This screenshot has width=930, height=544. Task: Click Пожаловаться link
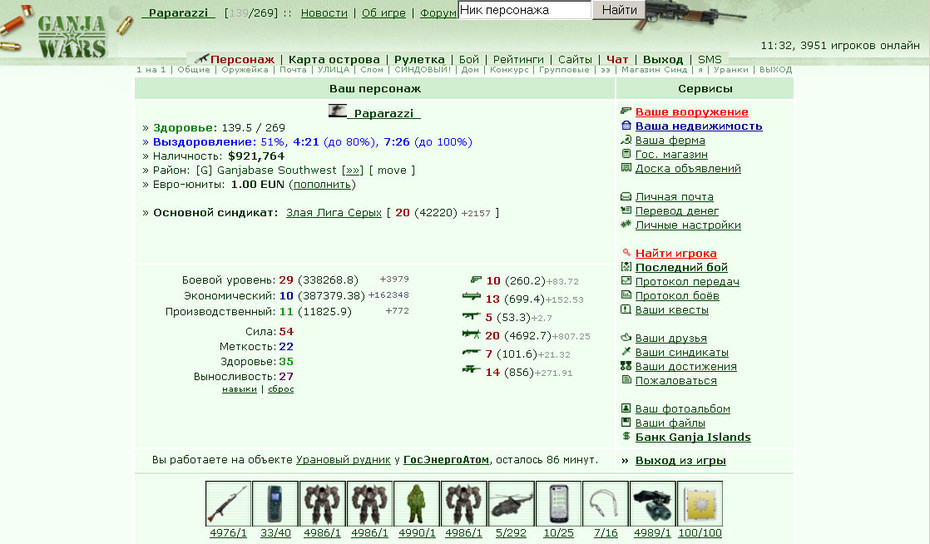point(676,381)
